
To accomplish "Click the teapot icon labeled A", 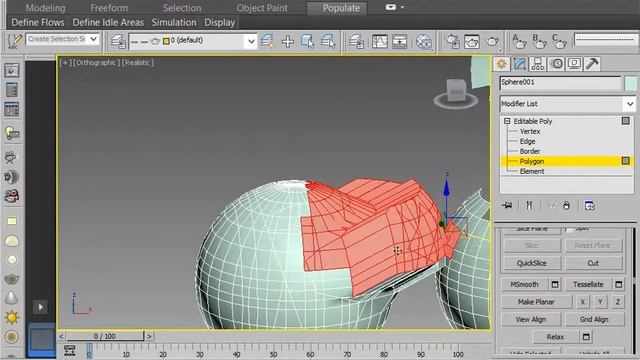I will tap(519, 41).
